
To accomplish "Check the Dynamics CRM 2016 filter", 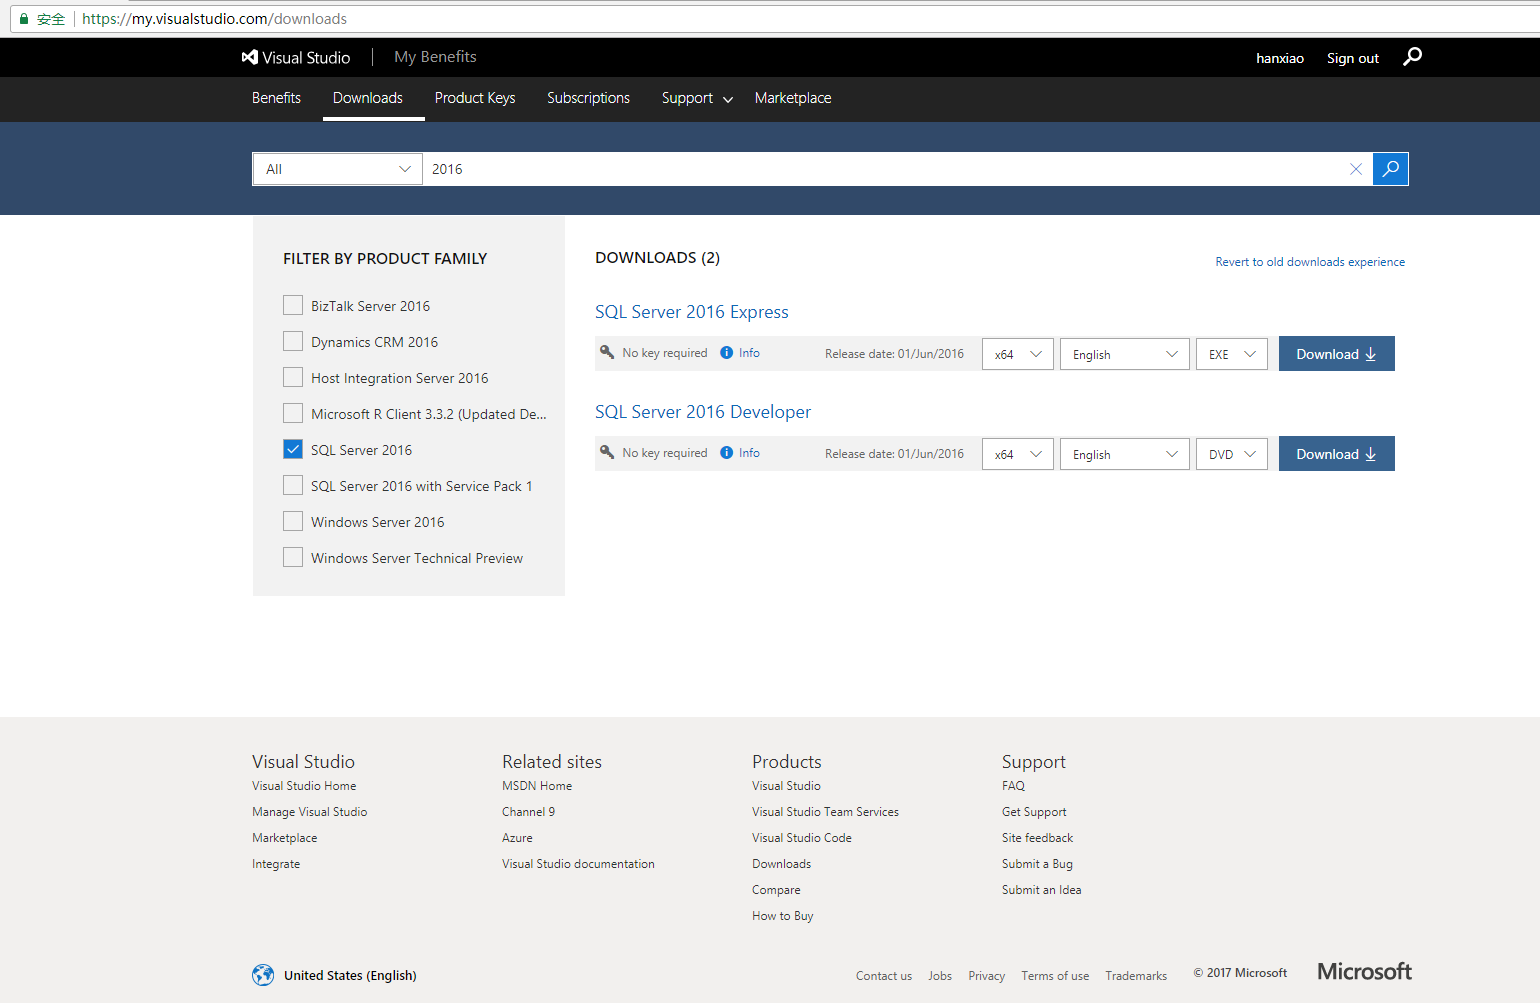I will (x=293, y=341).
